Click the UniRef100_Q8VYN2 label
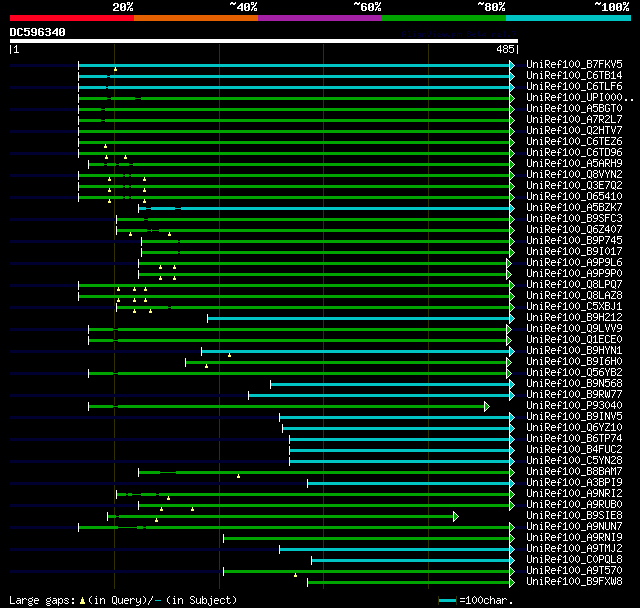Viewport: 640px width, 608px height. [x=574, y=175]
